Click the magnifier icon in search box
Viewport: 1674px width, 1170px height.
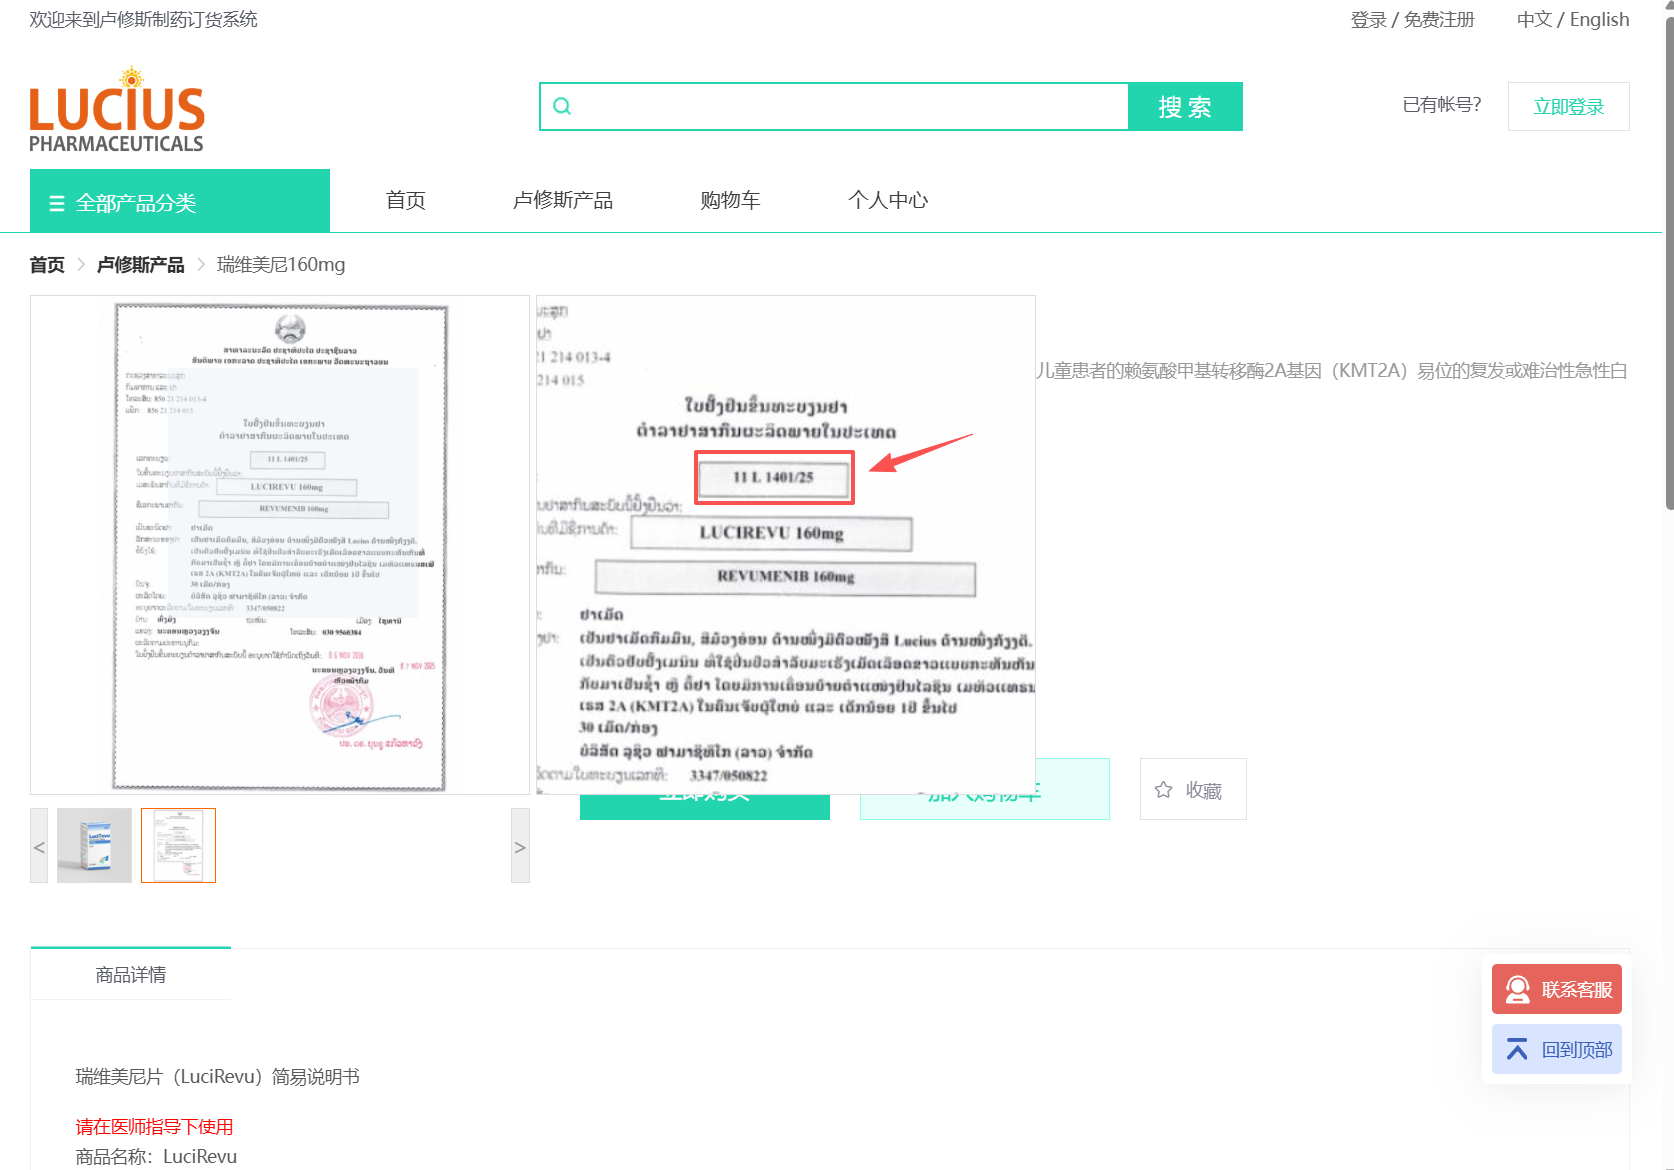tap(562, 106)
